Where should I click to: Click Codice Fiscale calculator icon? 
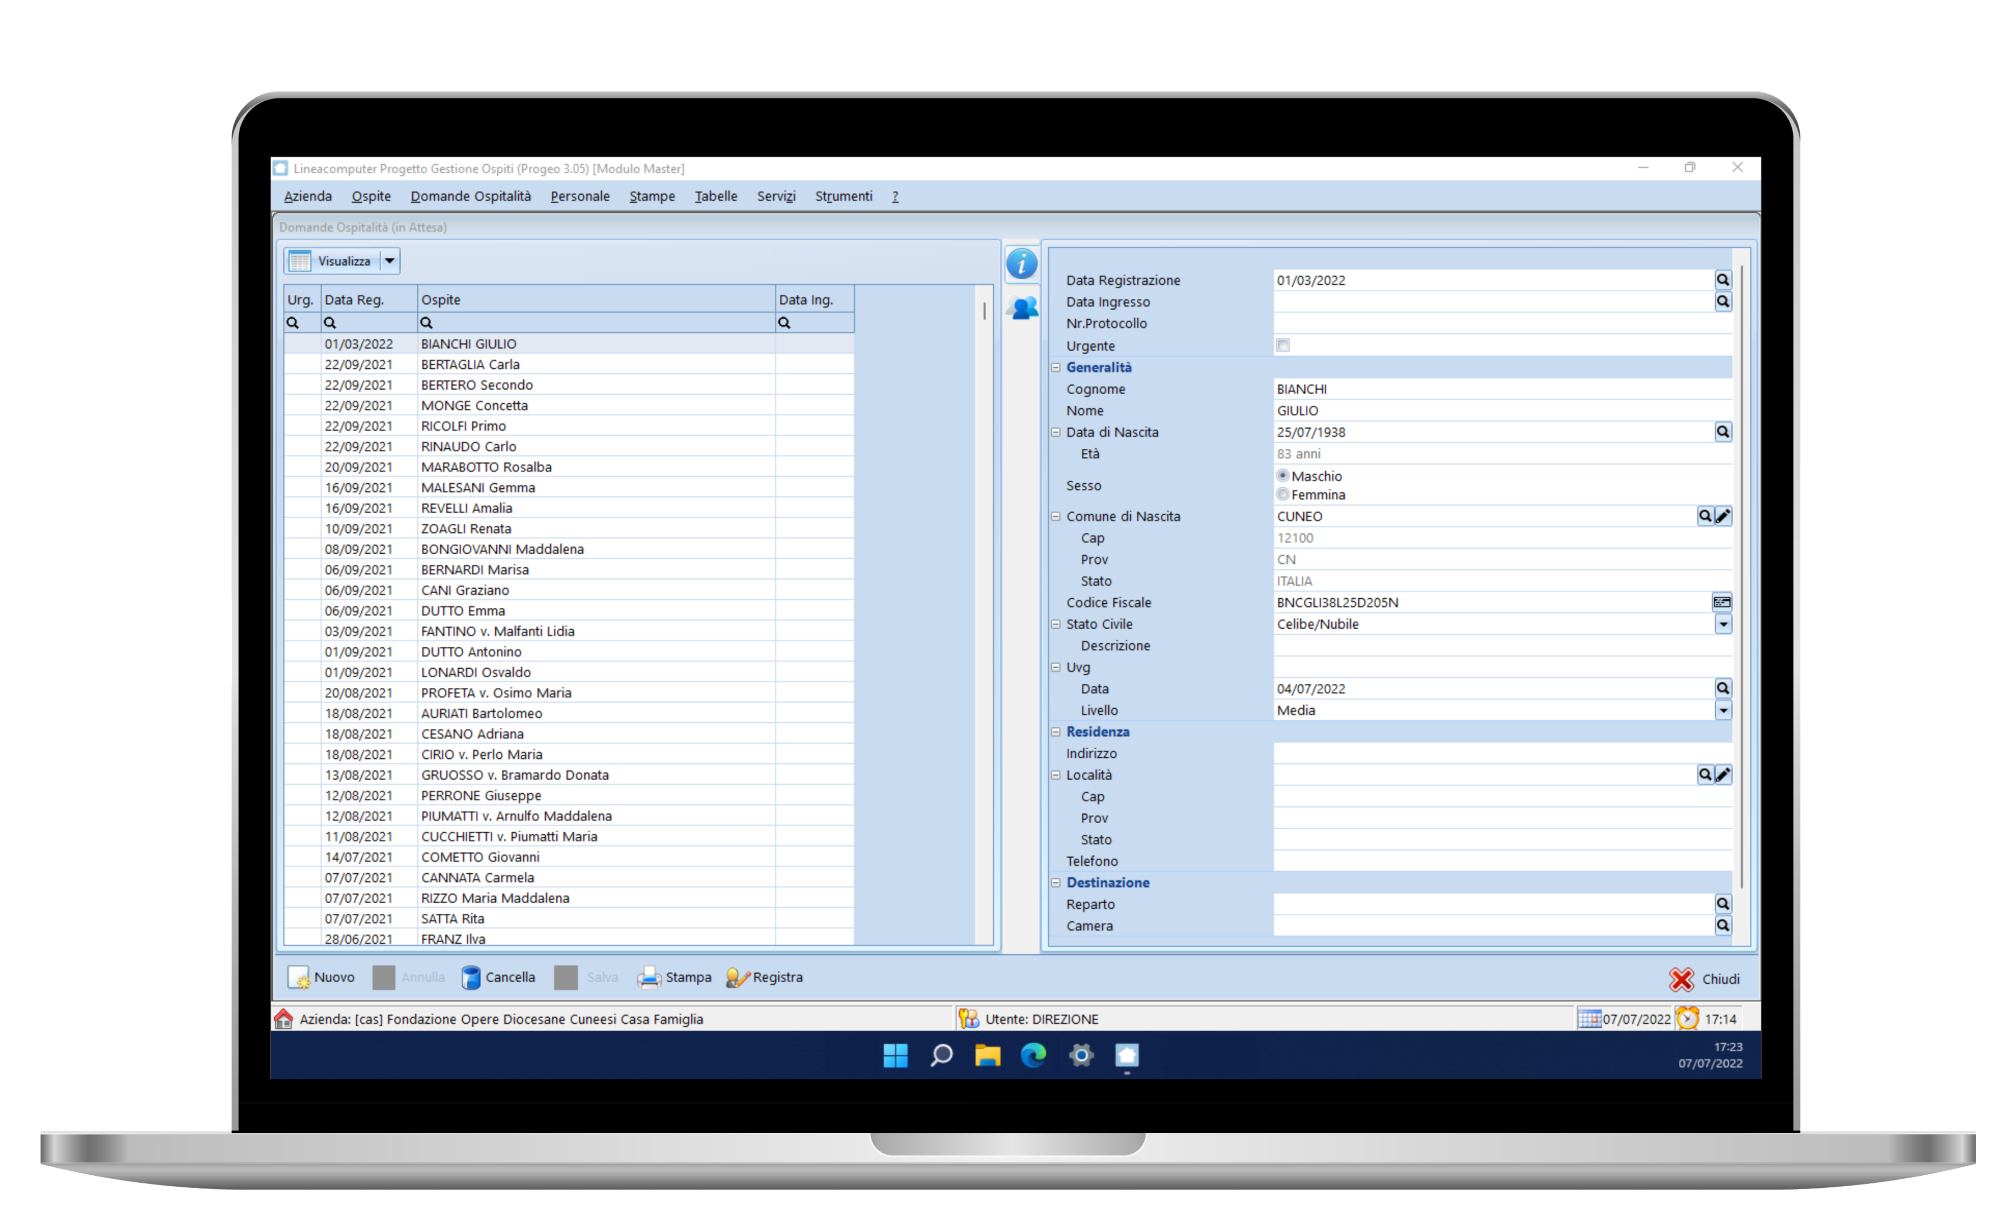(x=1722, y=602)
